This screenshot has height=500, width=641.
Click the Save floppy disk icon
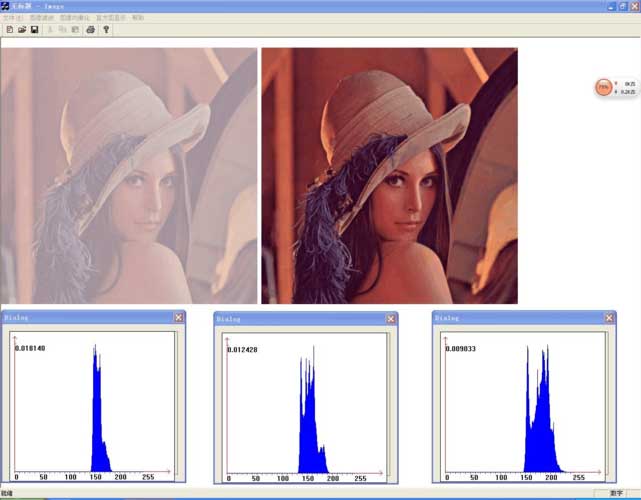[34, 29]
